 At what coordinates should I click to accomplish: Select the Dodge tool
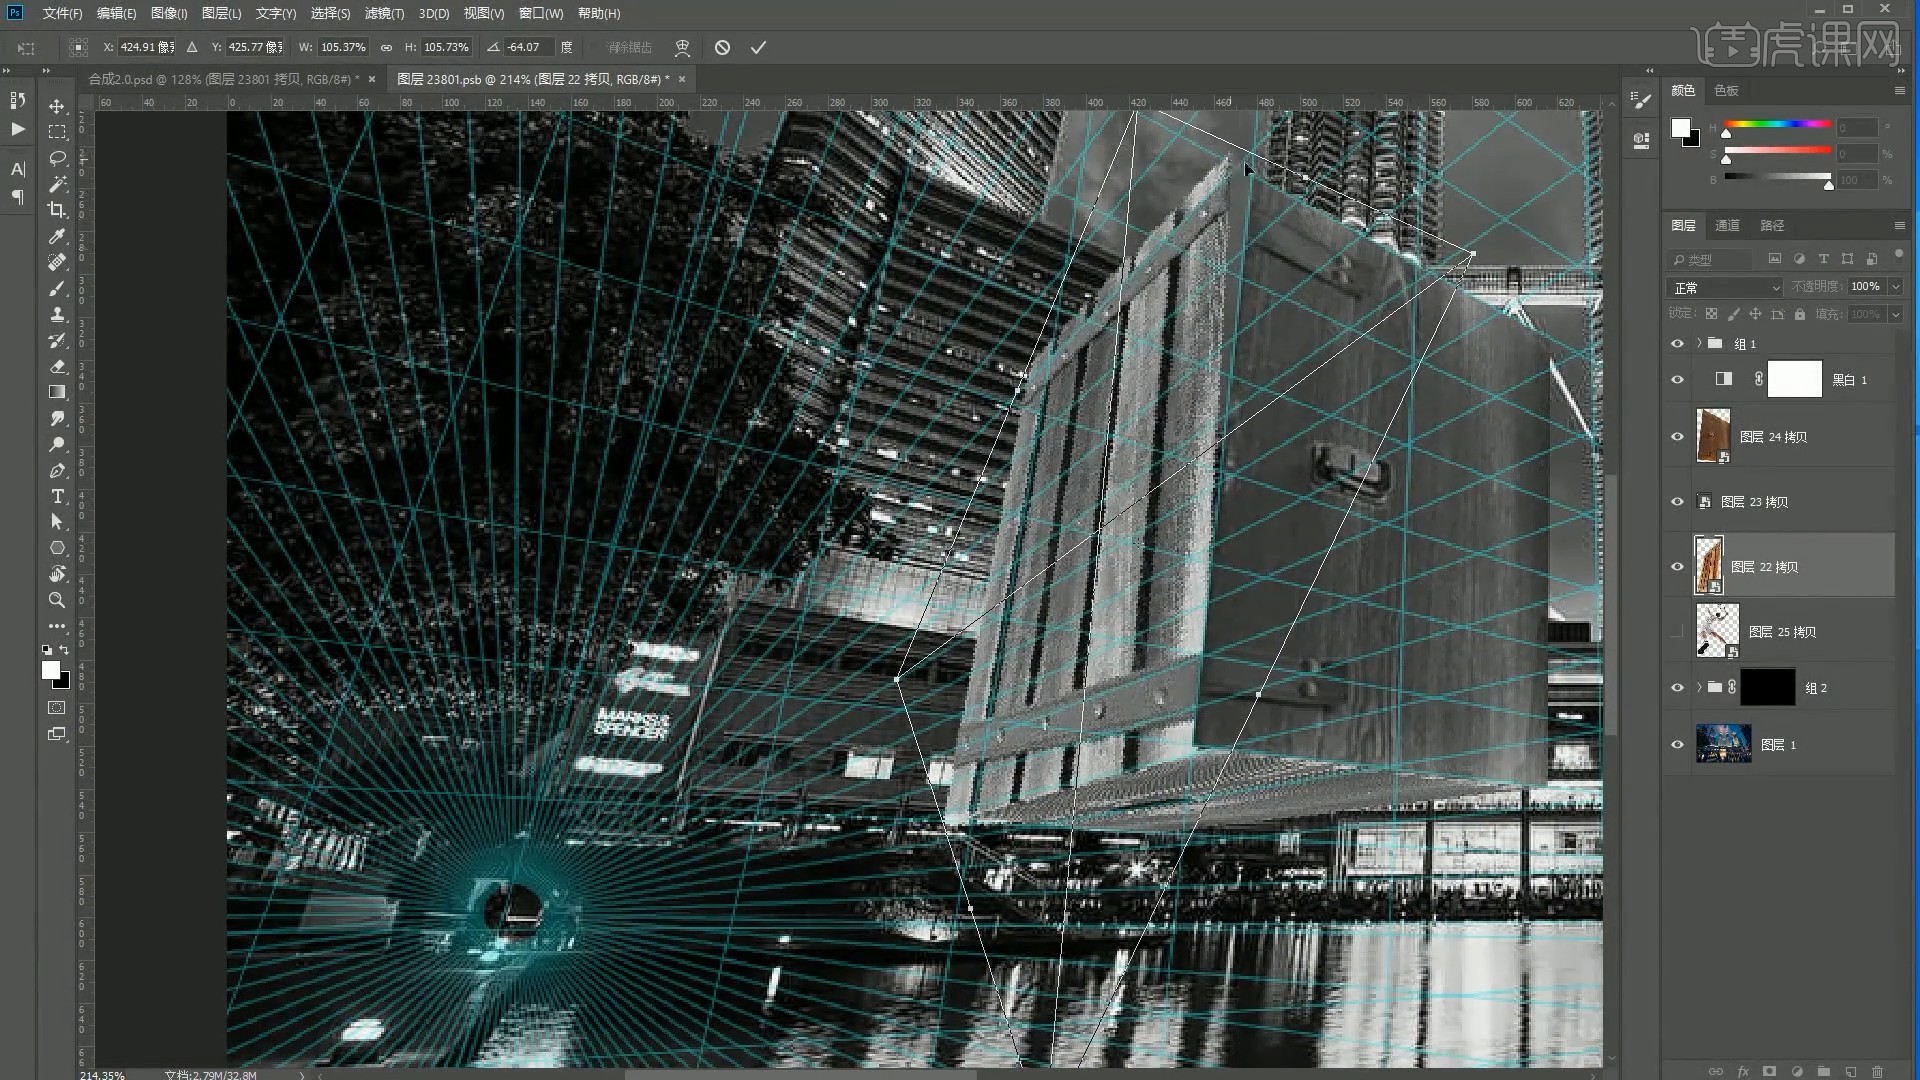point(57,444)
